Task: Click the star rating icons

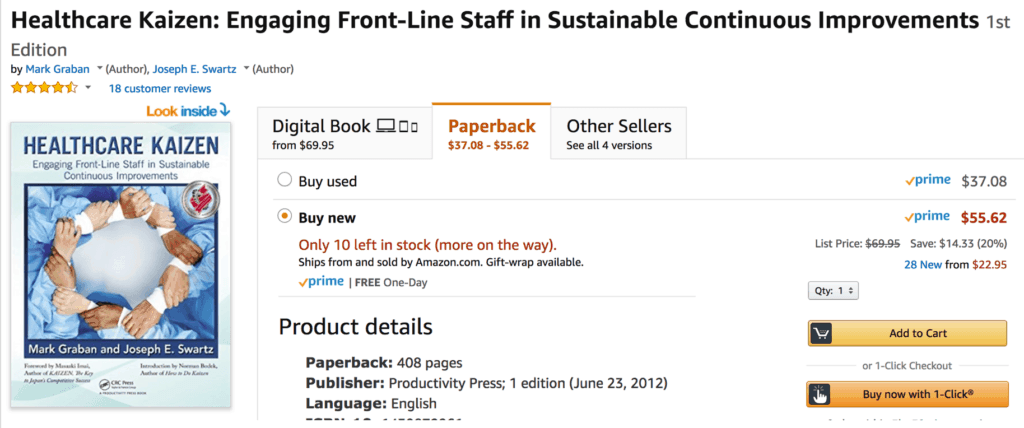Action: pos(44,88)
